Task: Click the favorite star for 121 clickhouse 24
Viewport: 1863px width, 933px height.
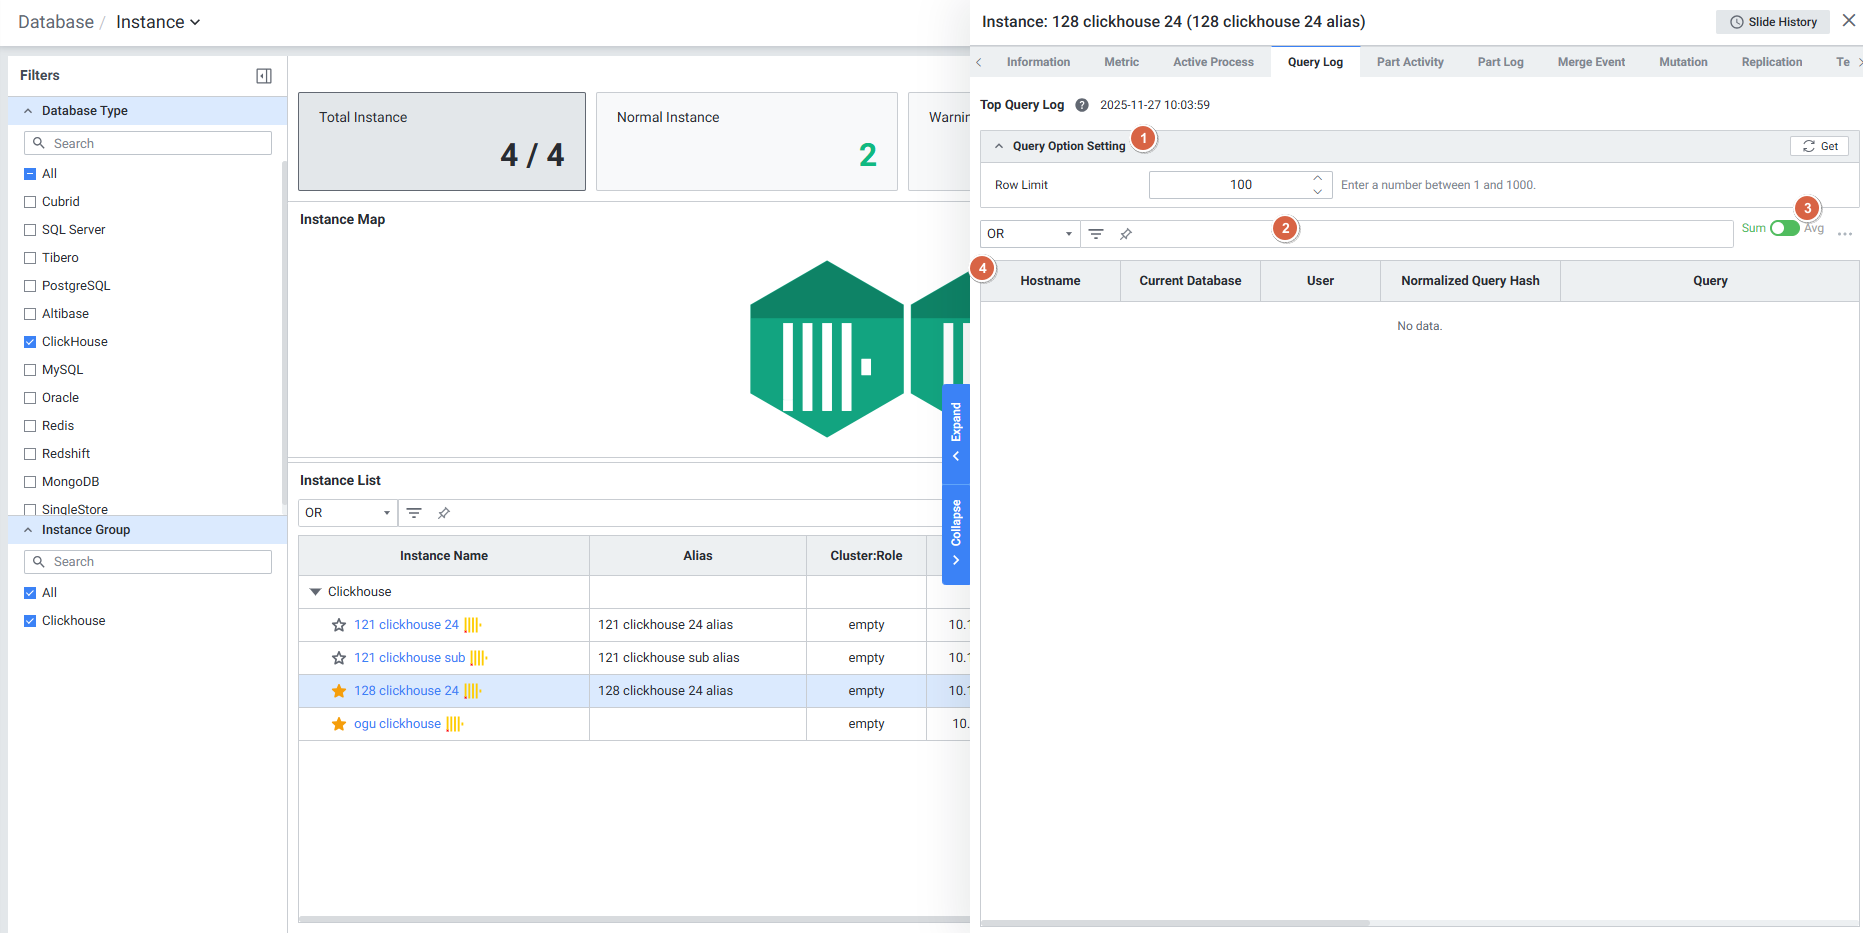Action: [339, 625]
